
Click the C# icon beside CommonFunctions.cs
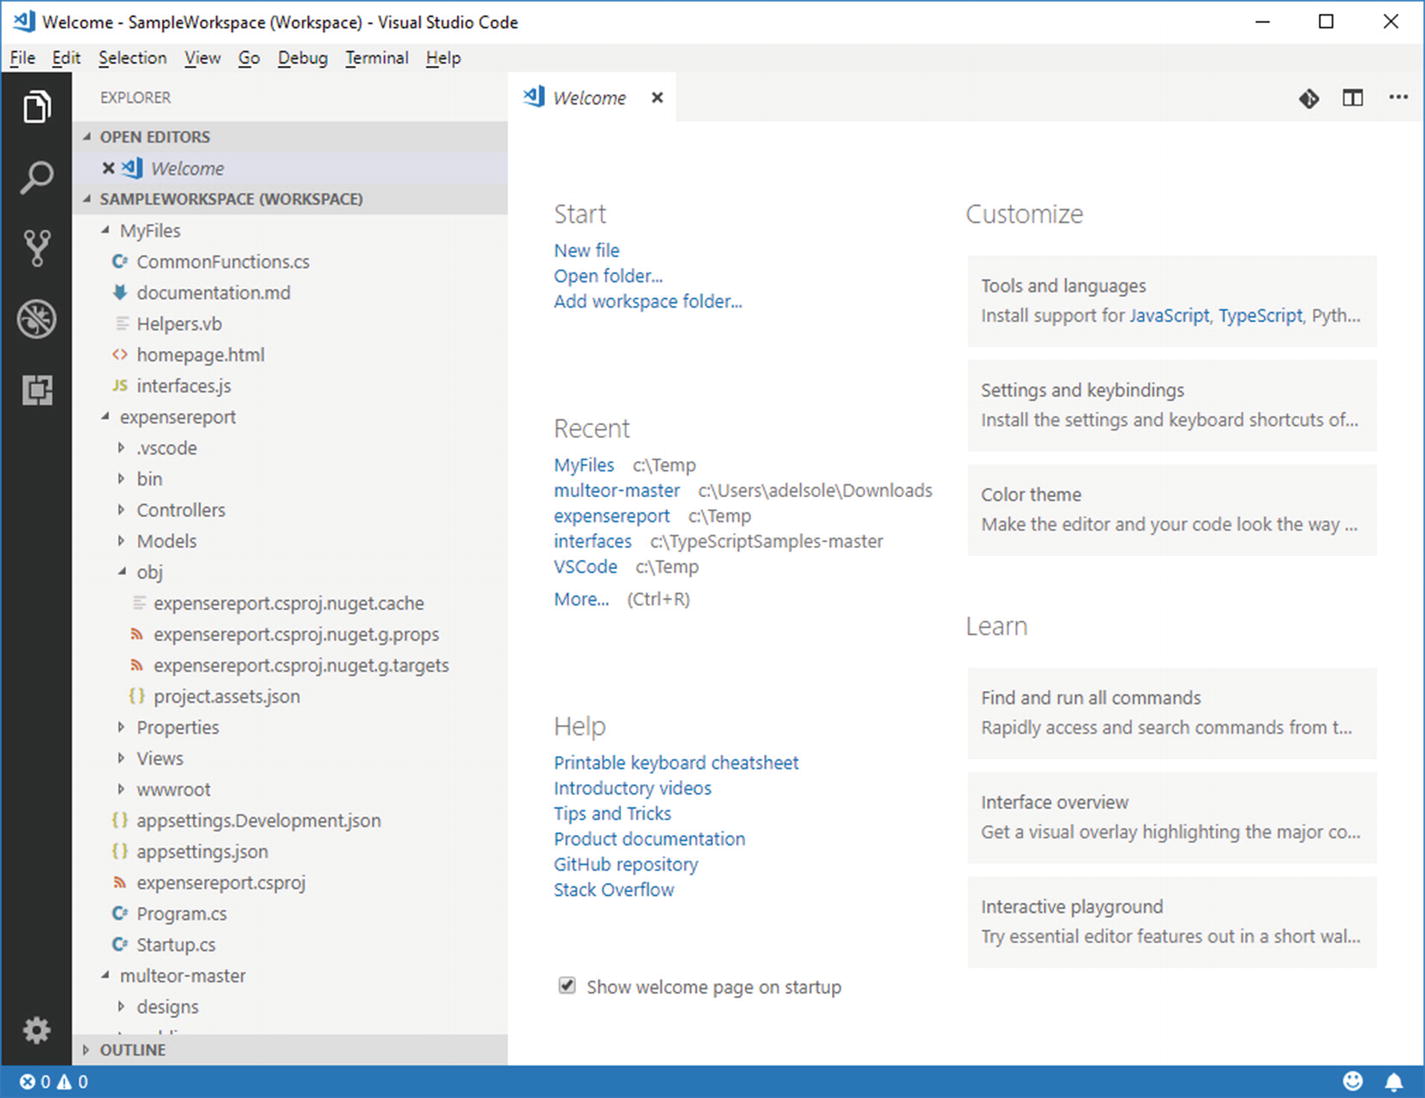(x=120, y=261)
